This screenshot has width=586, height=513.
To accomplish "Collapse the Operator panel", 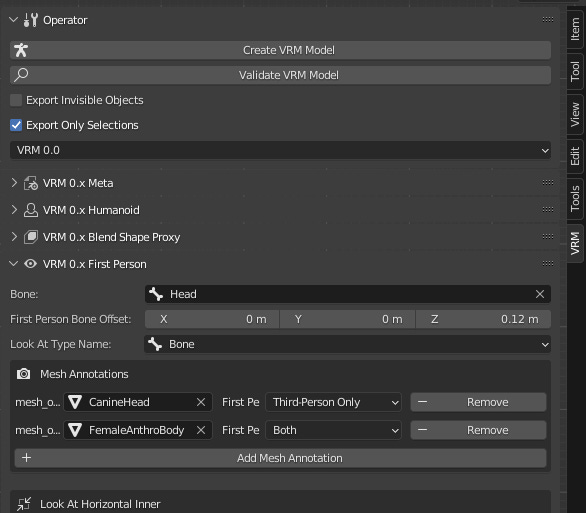I will pyautogui.click(x=13, y=19).
